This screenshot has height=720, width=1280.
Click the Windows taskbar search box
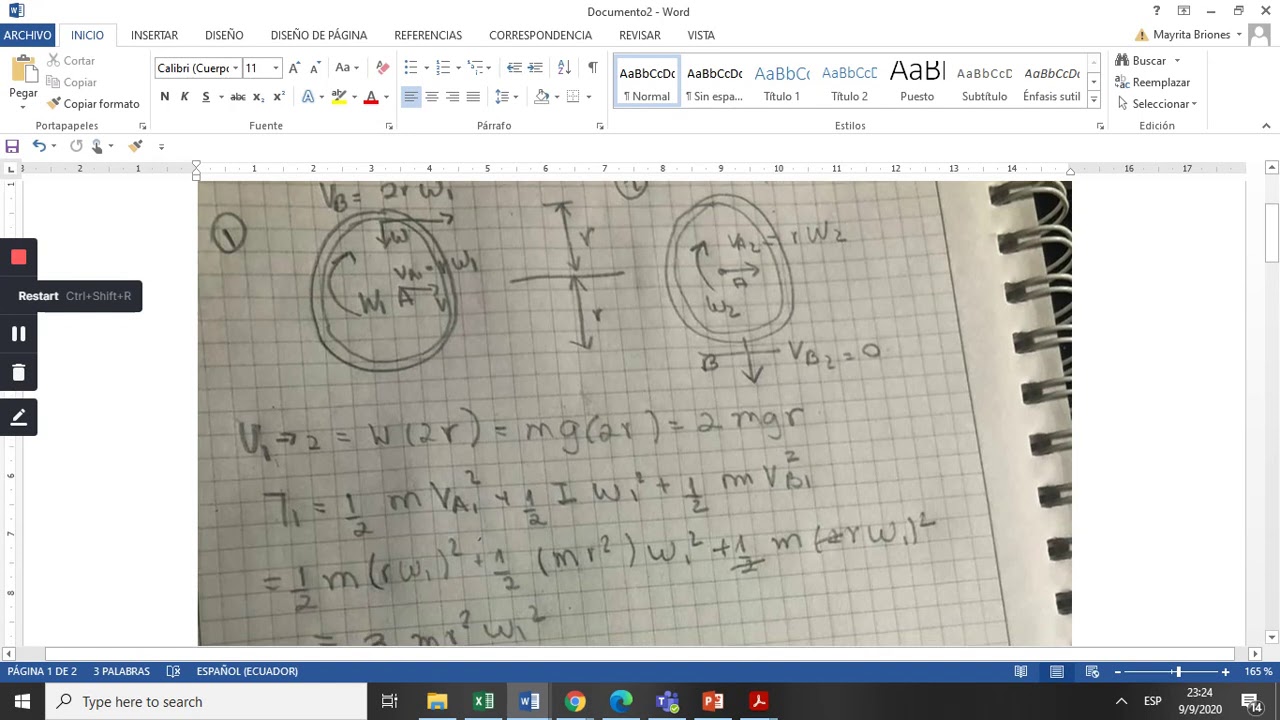pos(207,702)
